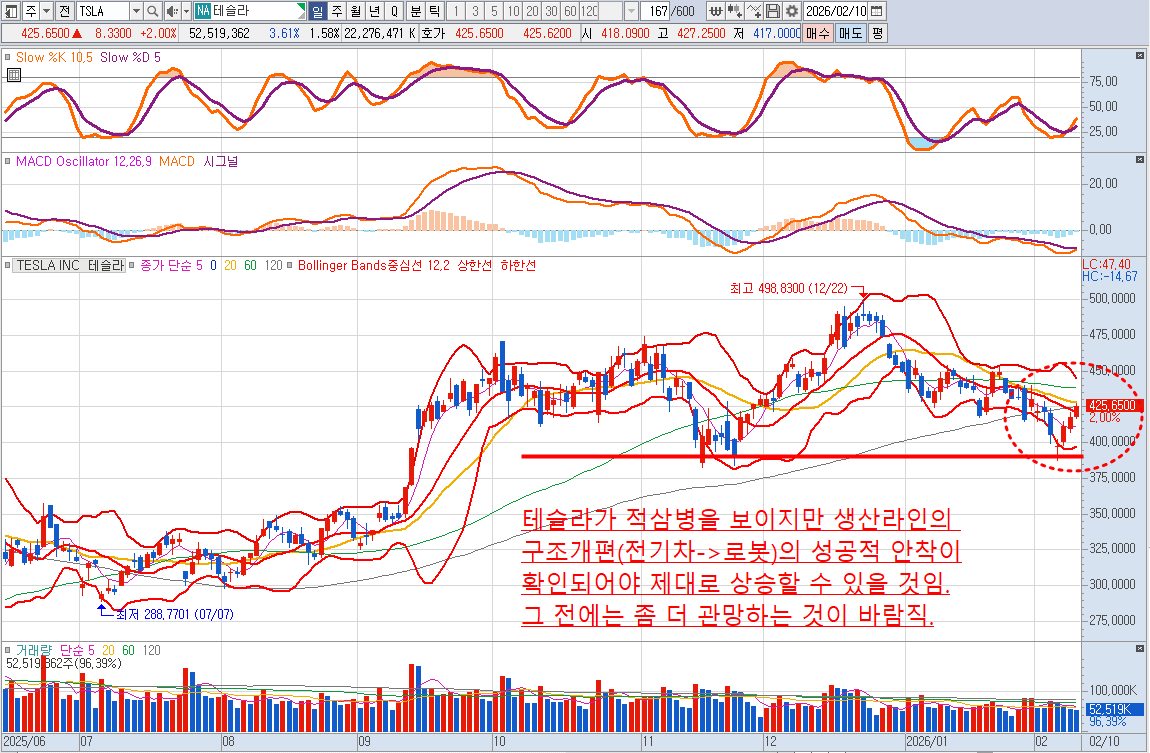Click the speaker sound icon in toolbar

pos(171,11)
